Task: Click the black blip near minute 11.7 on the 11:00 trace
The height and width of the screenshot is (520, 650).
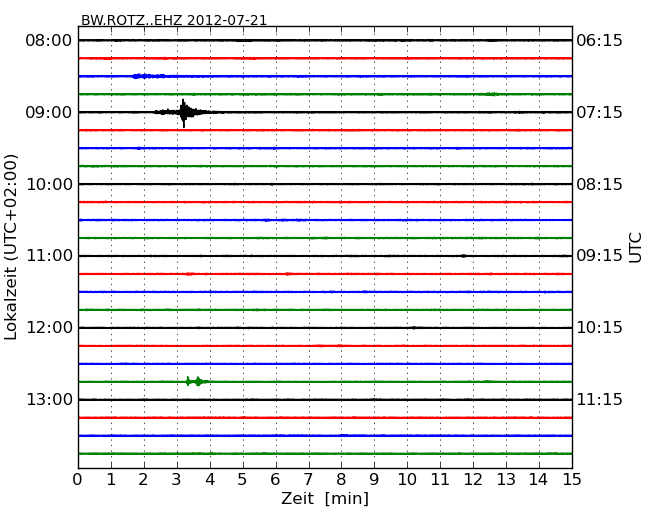Action: 463,256
